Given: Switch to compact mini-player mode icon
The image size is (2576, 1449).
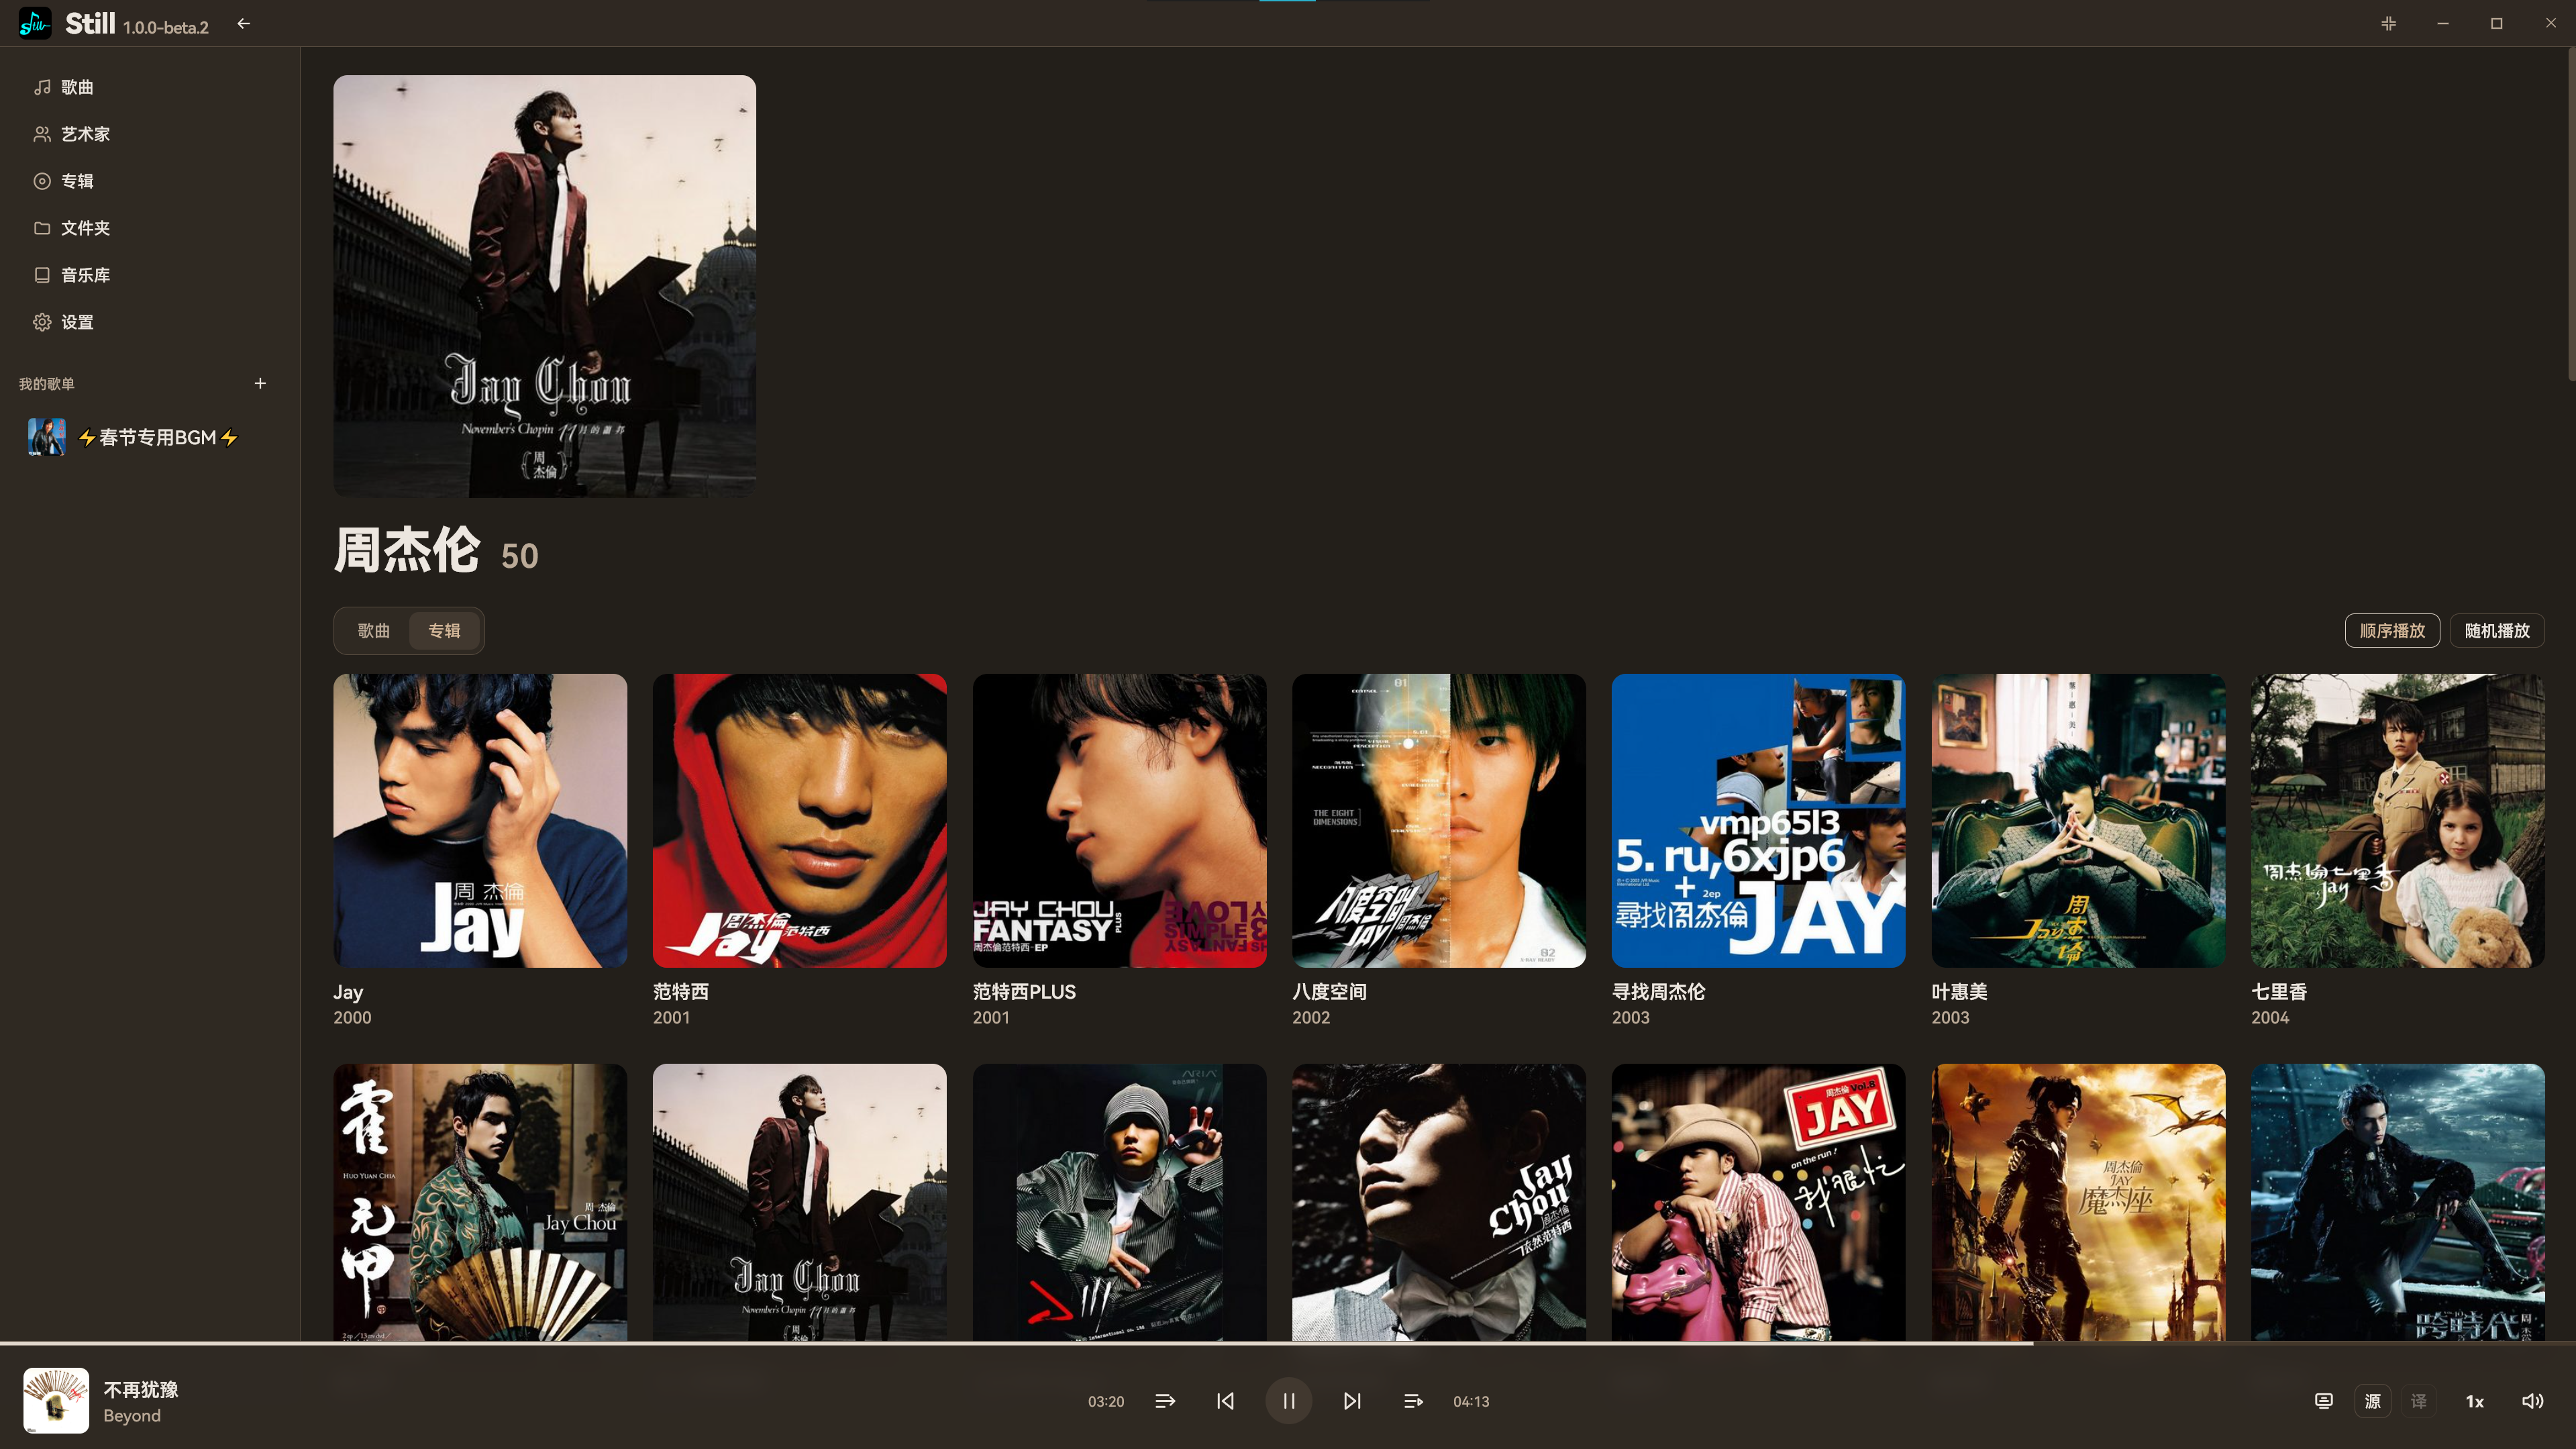Looking at the screenshot, I should pyautogui.click(x=2388, y=23).
